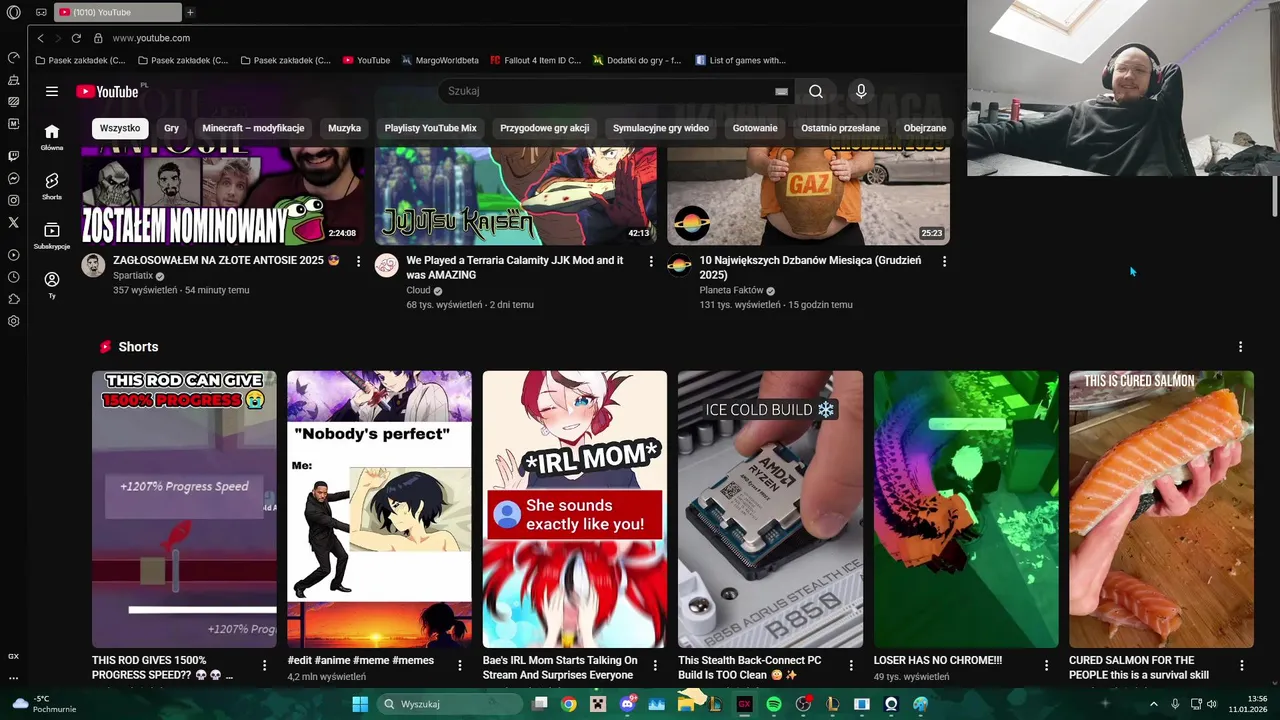Image resolution: width=1280 pixels, height=720 pixels.
Task: Reload the YouTube page
Action: click(75, 38)
